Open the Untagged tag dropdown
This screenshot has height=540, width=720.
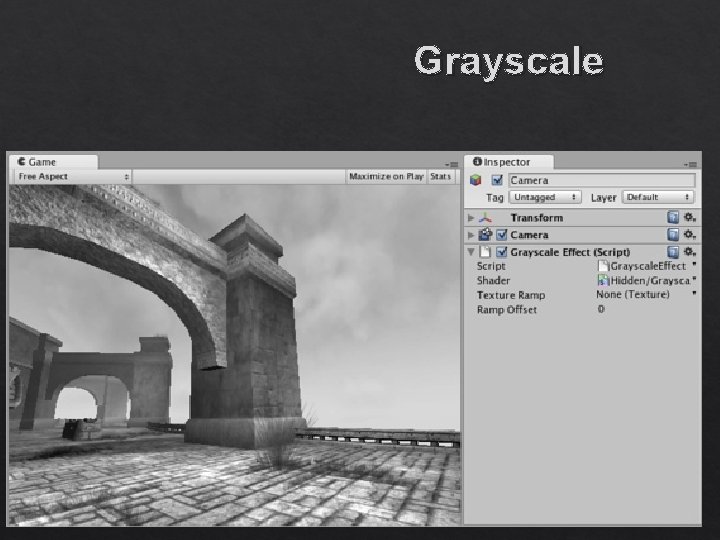coord(545,197)
